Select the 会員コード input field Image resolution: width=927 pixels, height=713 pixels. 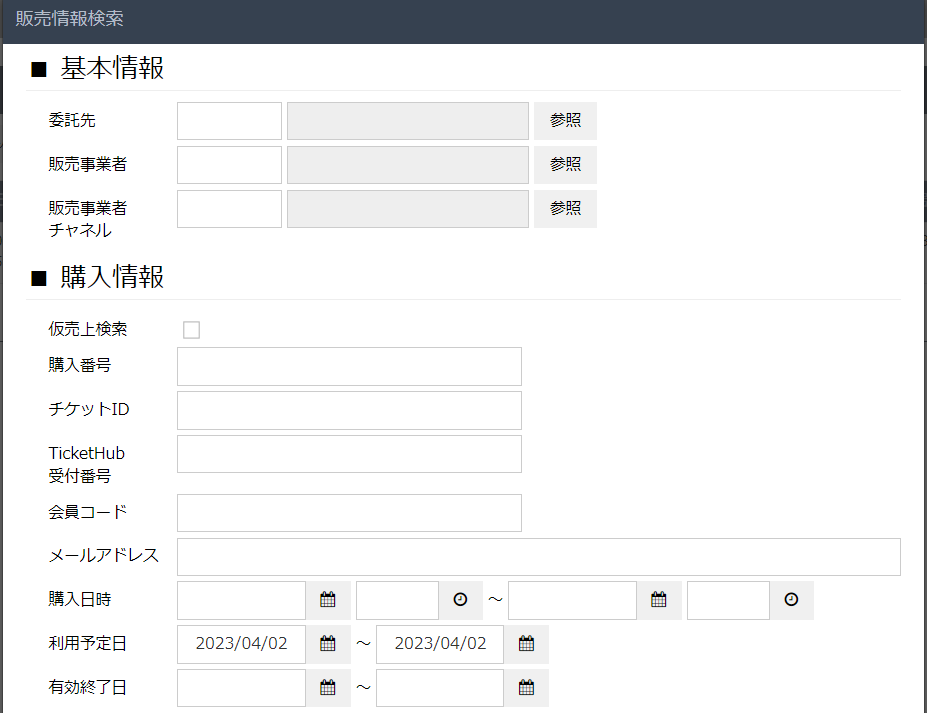pyautogui.click(x=349, y=513)
